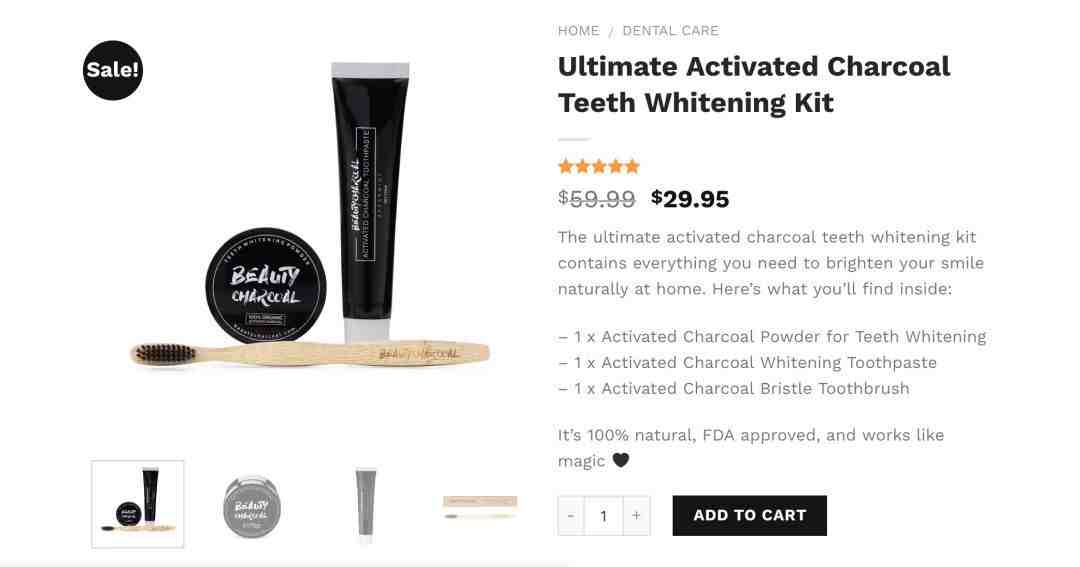
Task: Decrease quantity with the minus button
Action: (x=571, y=515)
